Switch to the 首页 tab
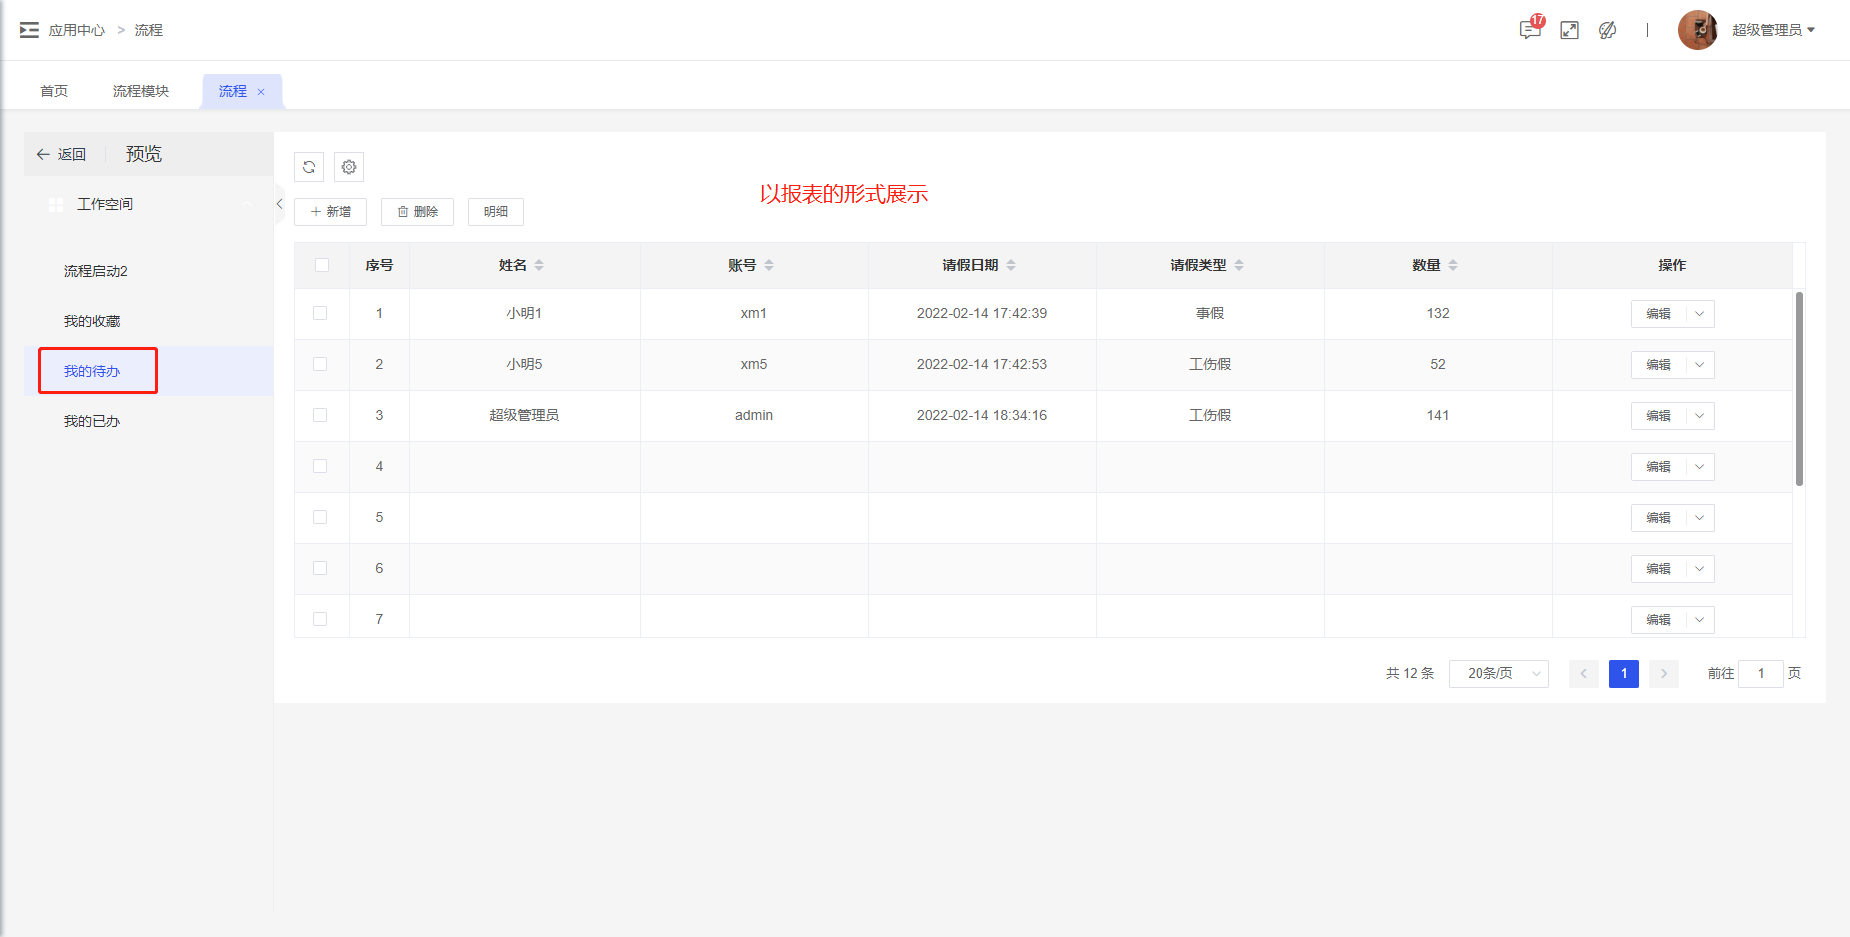1850x937 pixels. click(54, 91)
